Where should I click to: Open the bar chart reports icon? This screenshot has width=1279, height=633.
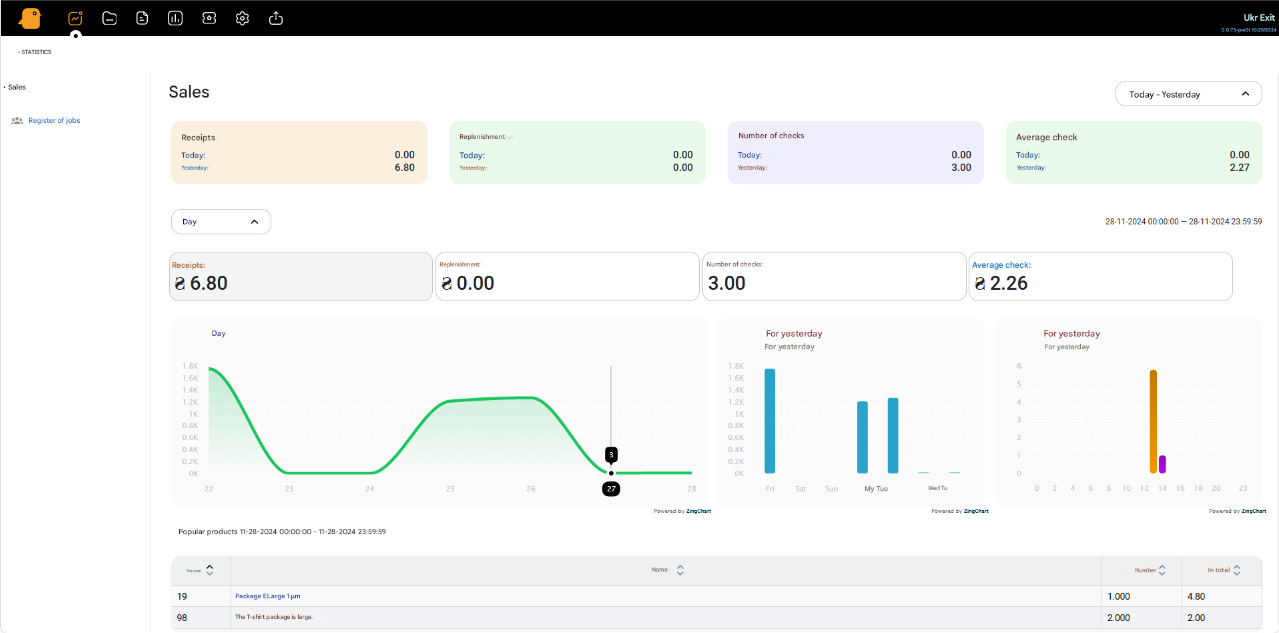click(x=175, y=18)
